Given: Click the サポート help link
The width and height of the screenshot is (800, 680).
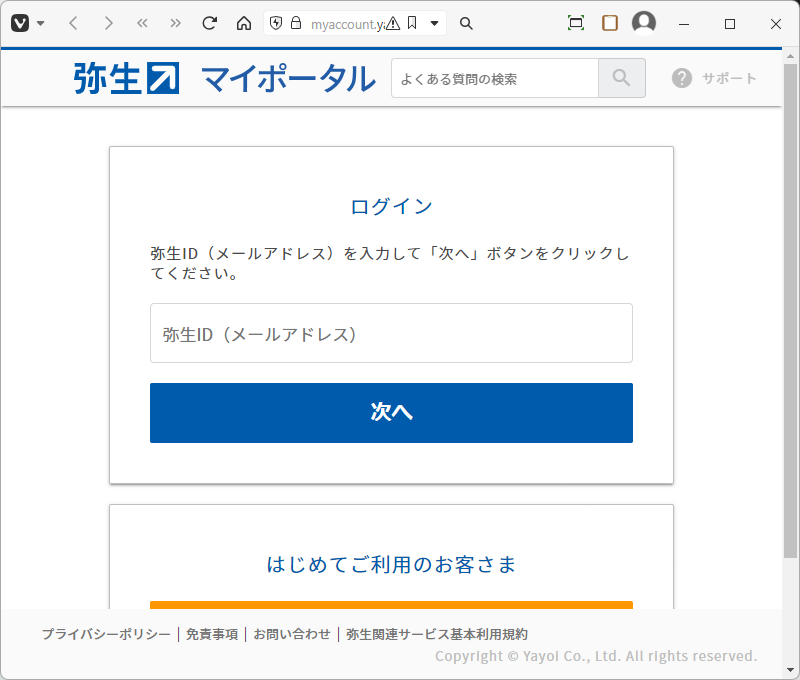Looking at the screenshot, I should [715, 78].
